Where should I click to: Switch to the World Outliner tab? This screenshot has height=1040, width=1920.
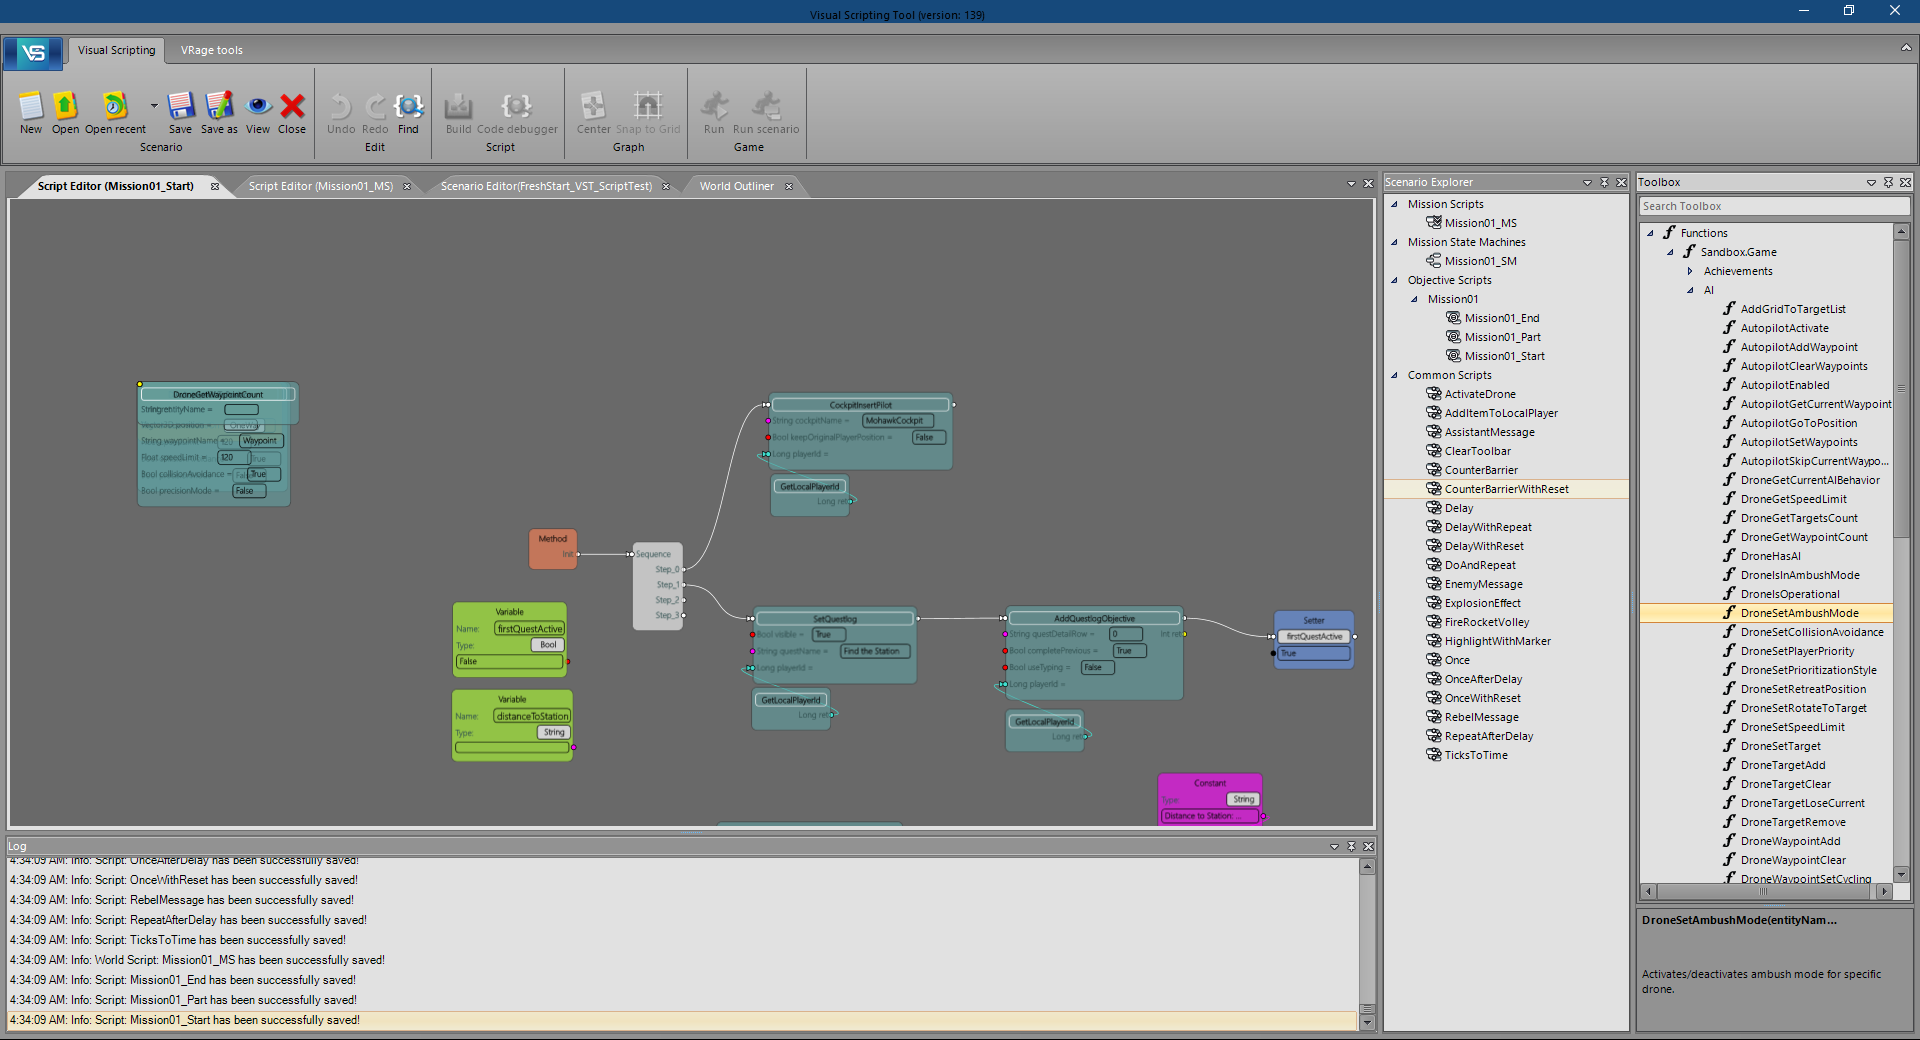[x=736, y=186]
